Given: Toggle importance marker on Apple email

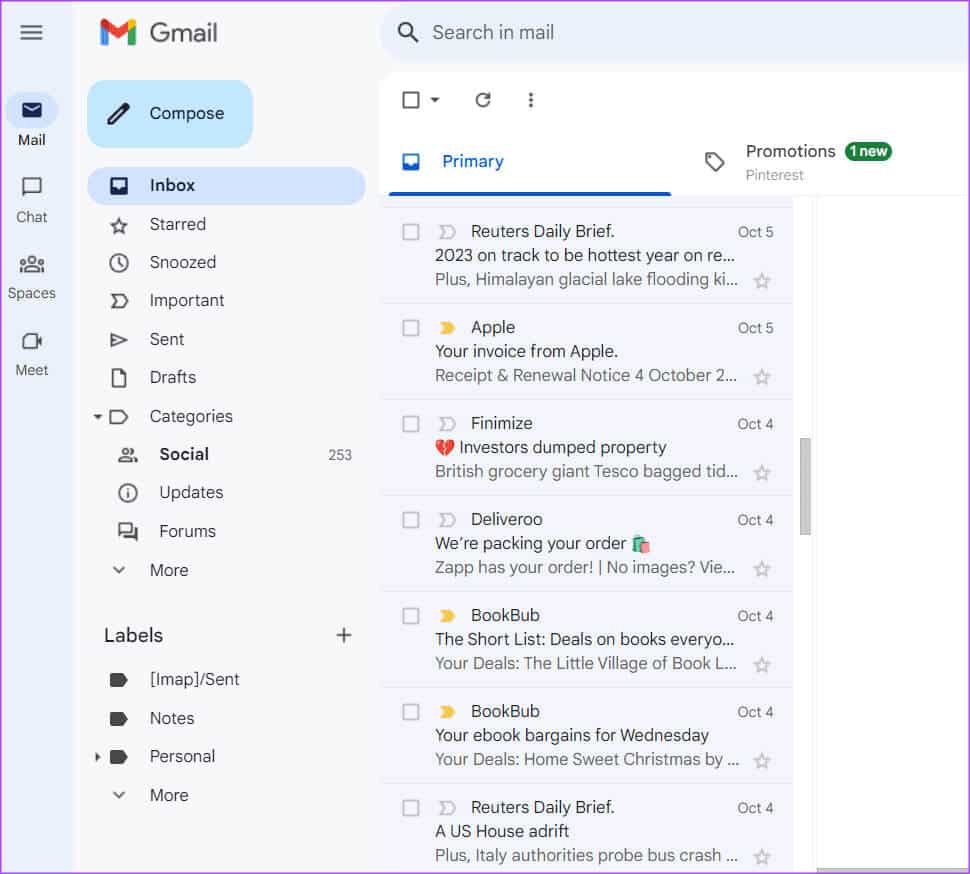Looking at the screenshot, I should [447, 327].
